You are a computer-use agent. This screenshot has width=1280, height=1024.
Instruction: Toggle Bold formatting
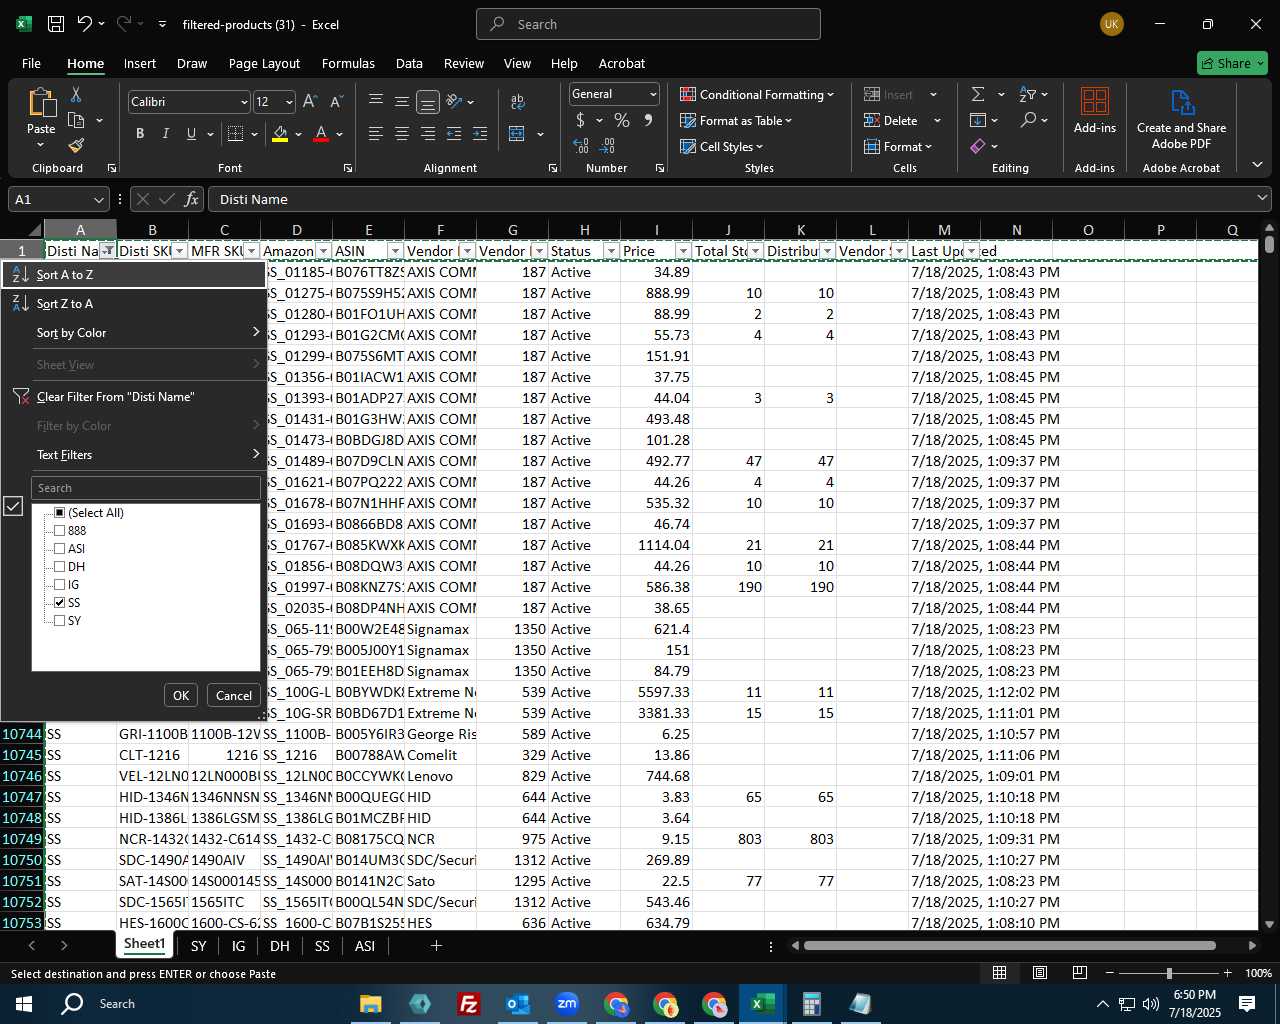(140, 133)
